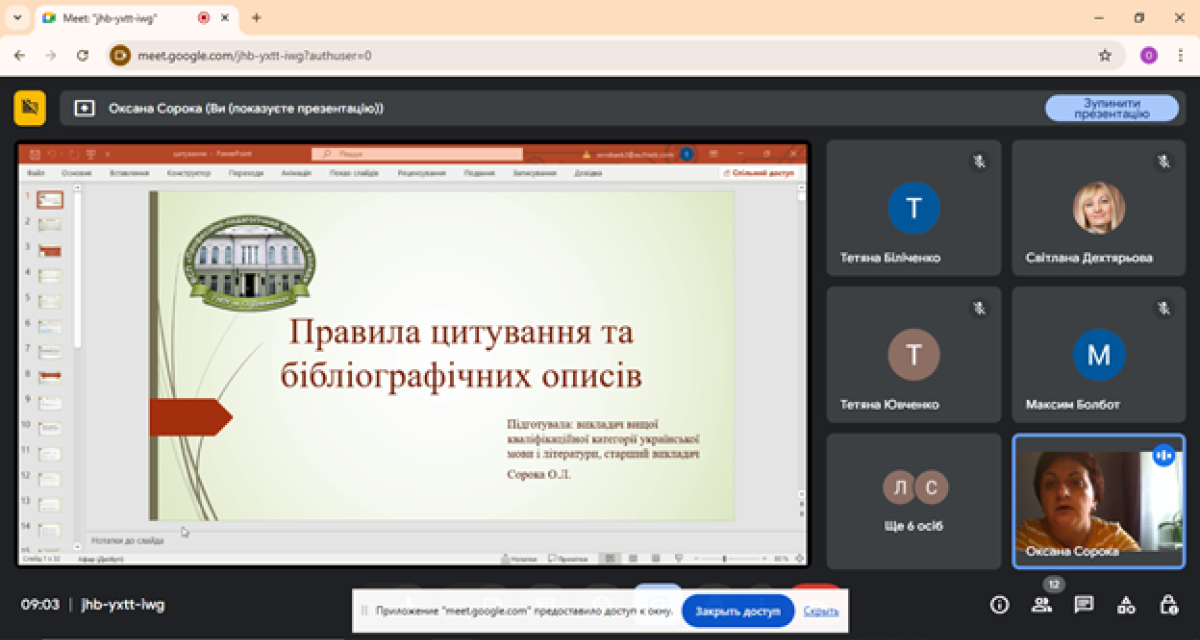The width and height of the screenshot is (1200, 640).
Task: Click the 'Скрыть' link in sharing bar
Action: pyautogui.click(x=820, y=611)
